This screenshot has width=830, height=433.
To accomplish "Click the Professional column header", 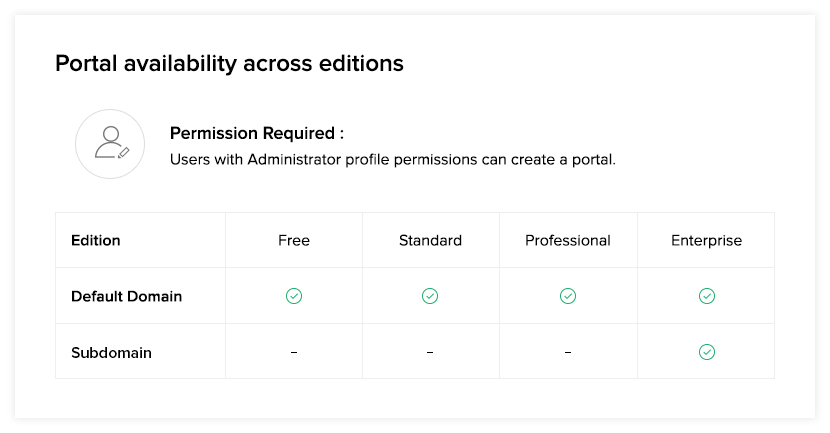I will pyautogui.click(x=568, y=240).
